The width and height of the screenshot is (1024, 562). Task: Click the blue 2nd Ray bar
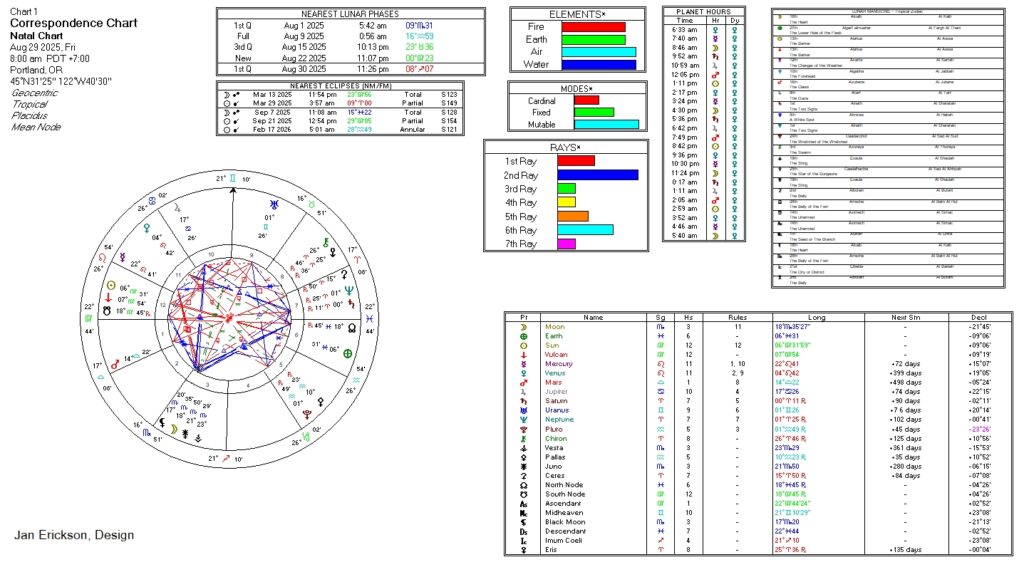click(597, 174)
